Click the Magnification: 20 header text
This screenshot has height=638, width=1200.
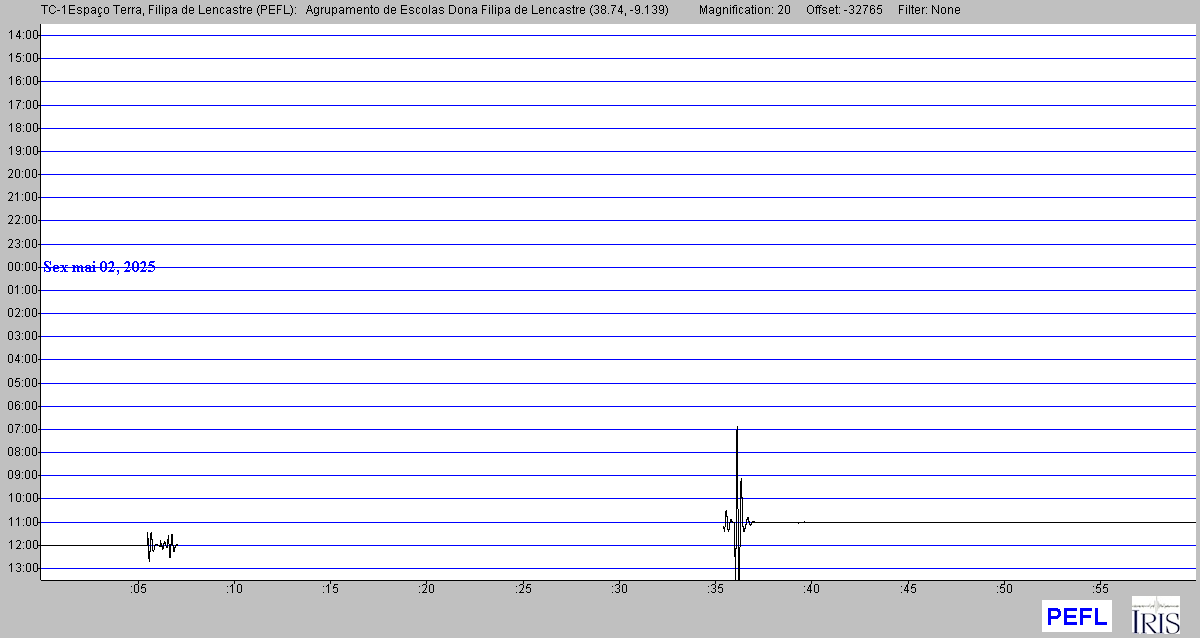point(745,10)
